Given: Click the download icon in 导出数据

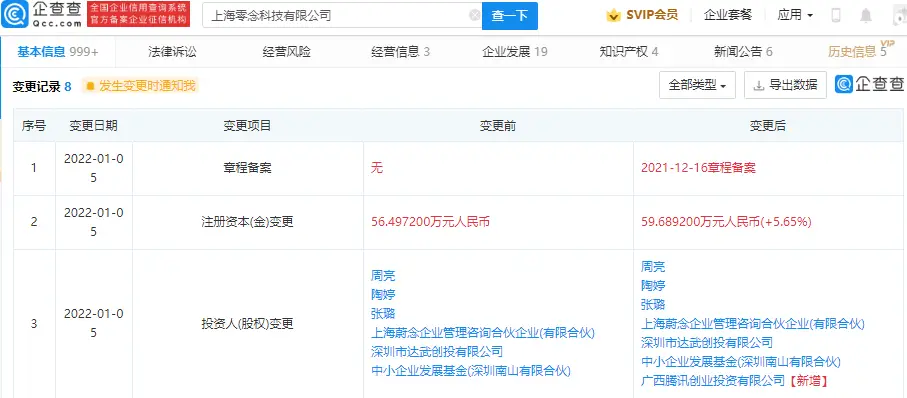Looking at the screenshot, I should click(758, 86).
